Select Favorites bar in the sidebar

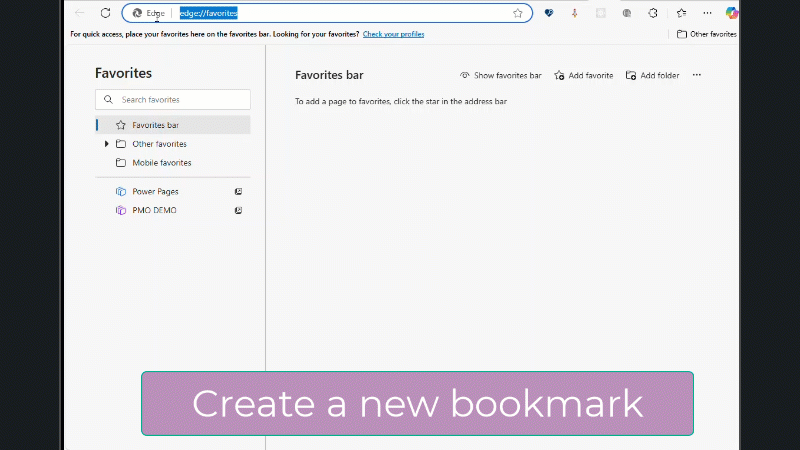(x=173, y=125)
